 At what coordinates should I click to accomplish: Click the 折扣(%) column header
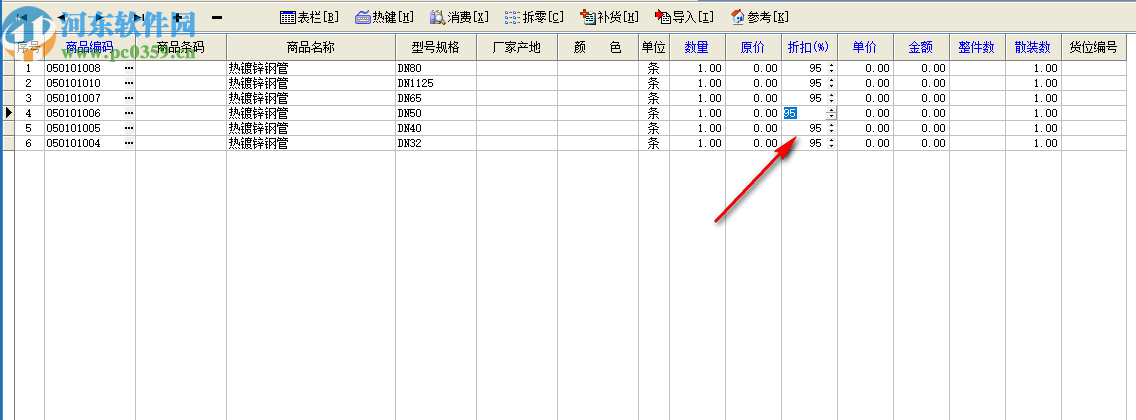pos(809,48)
